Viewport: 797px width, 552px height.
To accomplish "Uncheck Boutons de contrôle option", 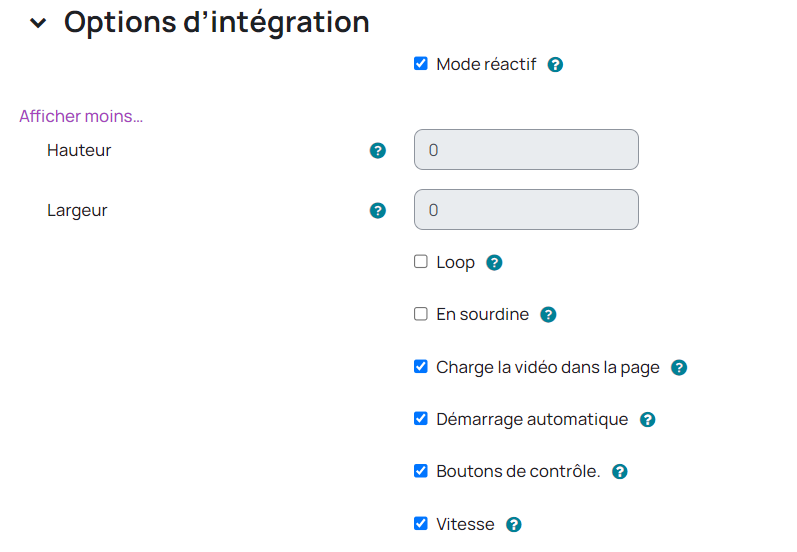I will [x=421, y=471].
